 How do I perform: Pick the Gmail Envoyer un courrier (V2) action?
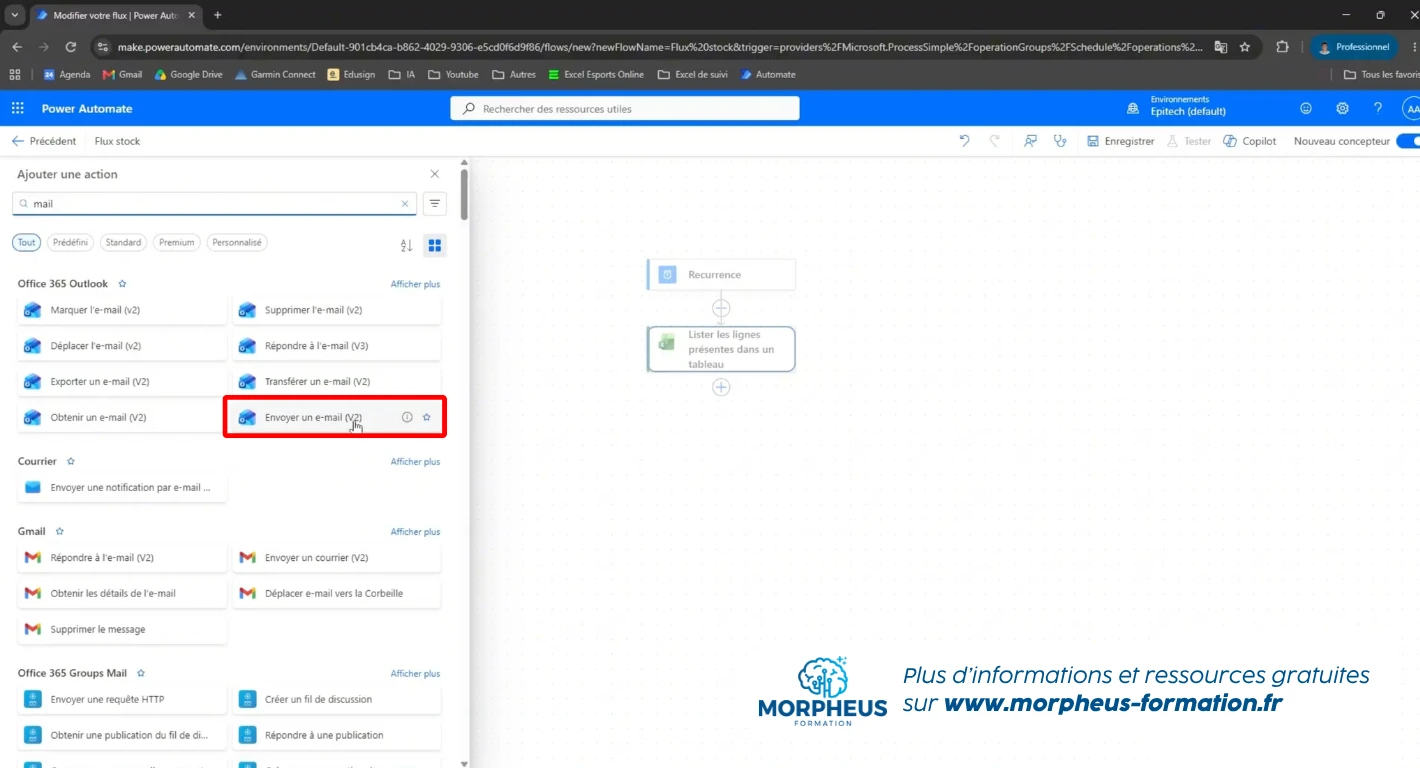click(x=337, y=557)
